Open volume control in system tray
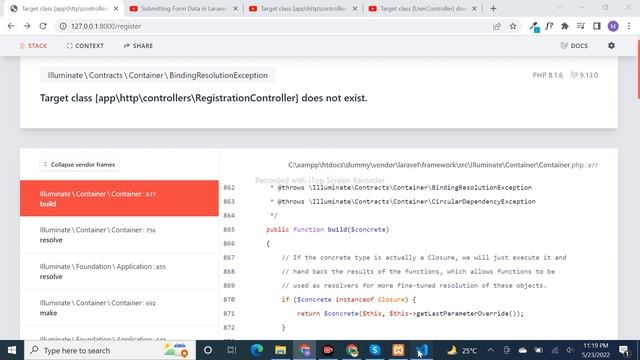 570,350
